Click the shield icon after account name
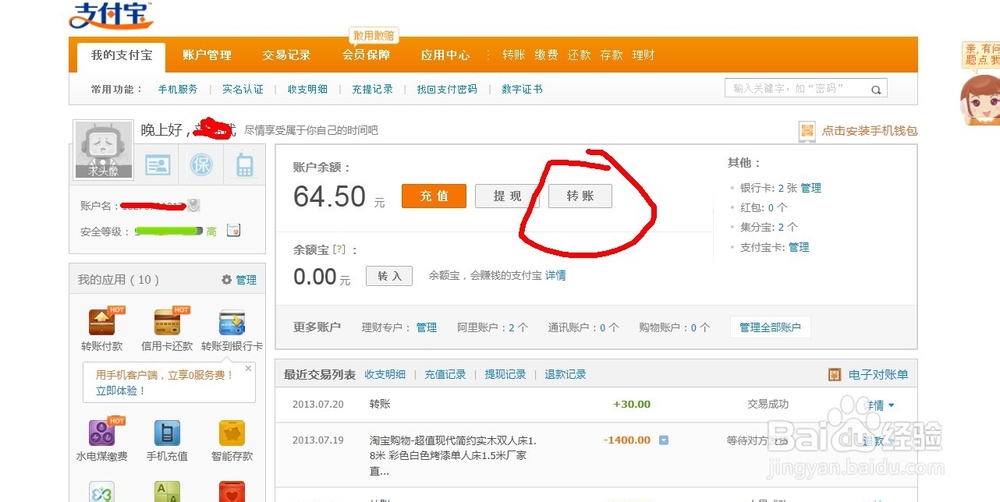The width and height of the screenshot is (1000, 502). [194, 205]
